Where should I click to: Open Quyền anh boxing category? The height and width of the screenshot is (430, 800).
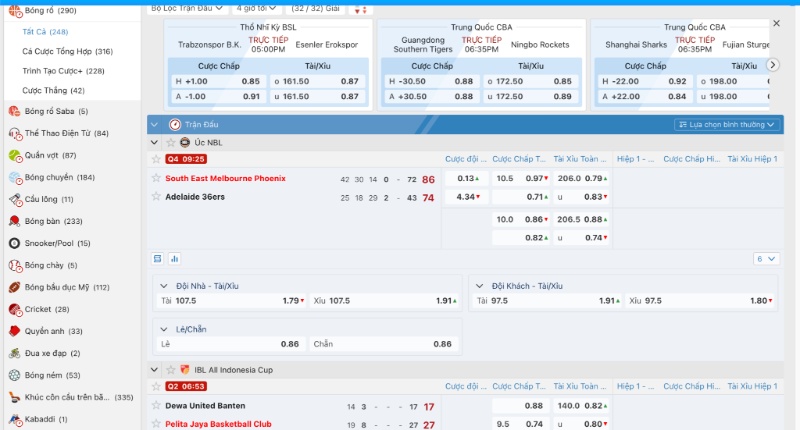point(45,331)
